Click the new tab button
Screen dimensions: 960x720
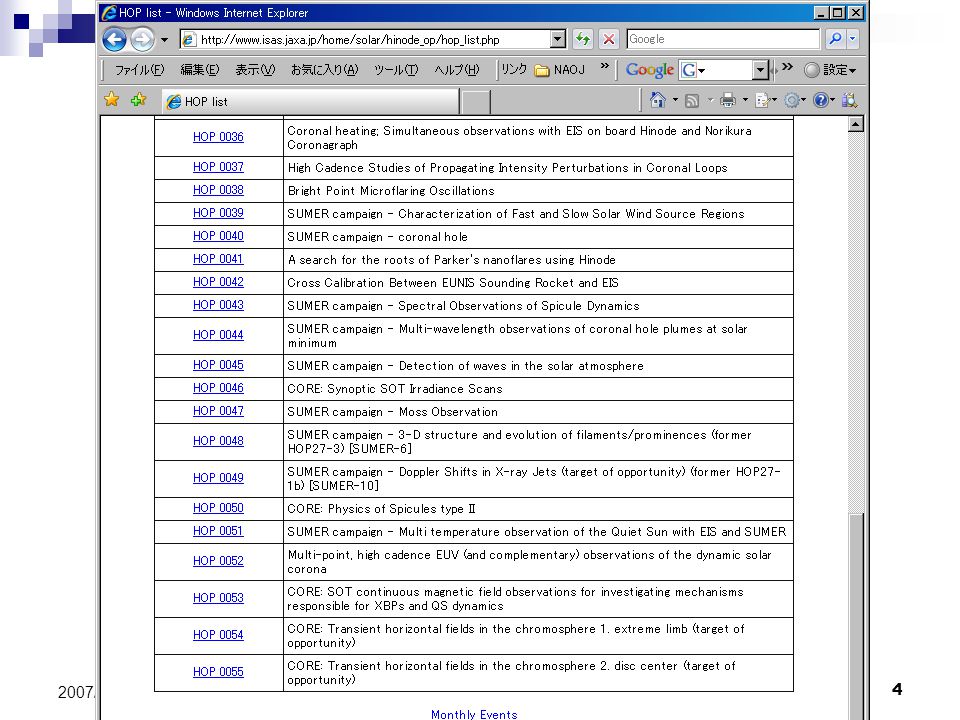pos(476,102)
